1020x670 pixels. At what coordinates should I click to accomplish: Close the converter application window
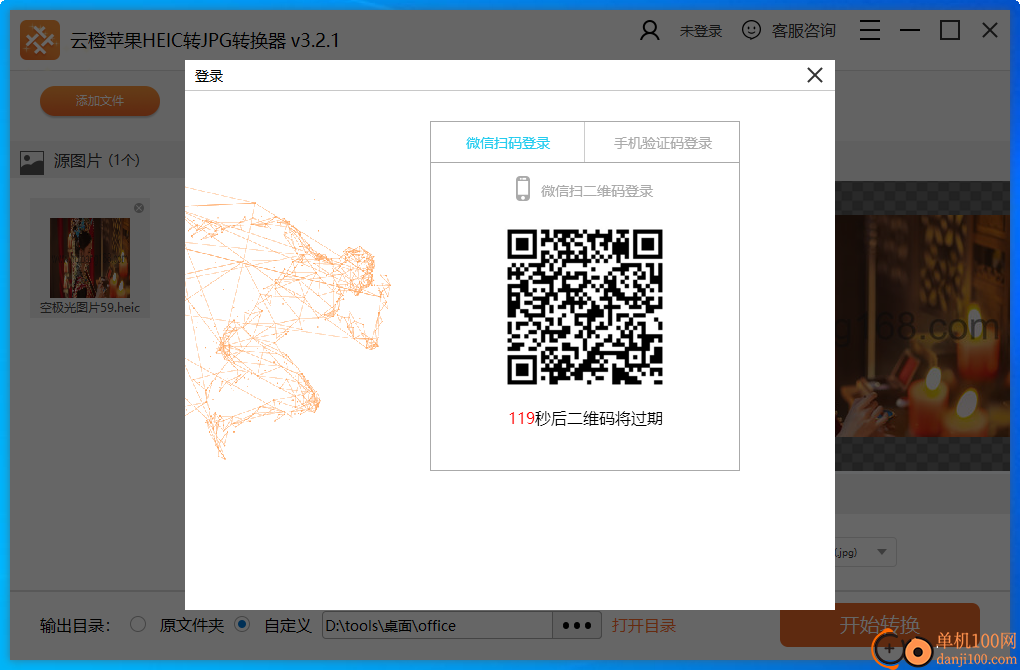[989, 30]
